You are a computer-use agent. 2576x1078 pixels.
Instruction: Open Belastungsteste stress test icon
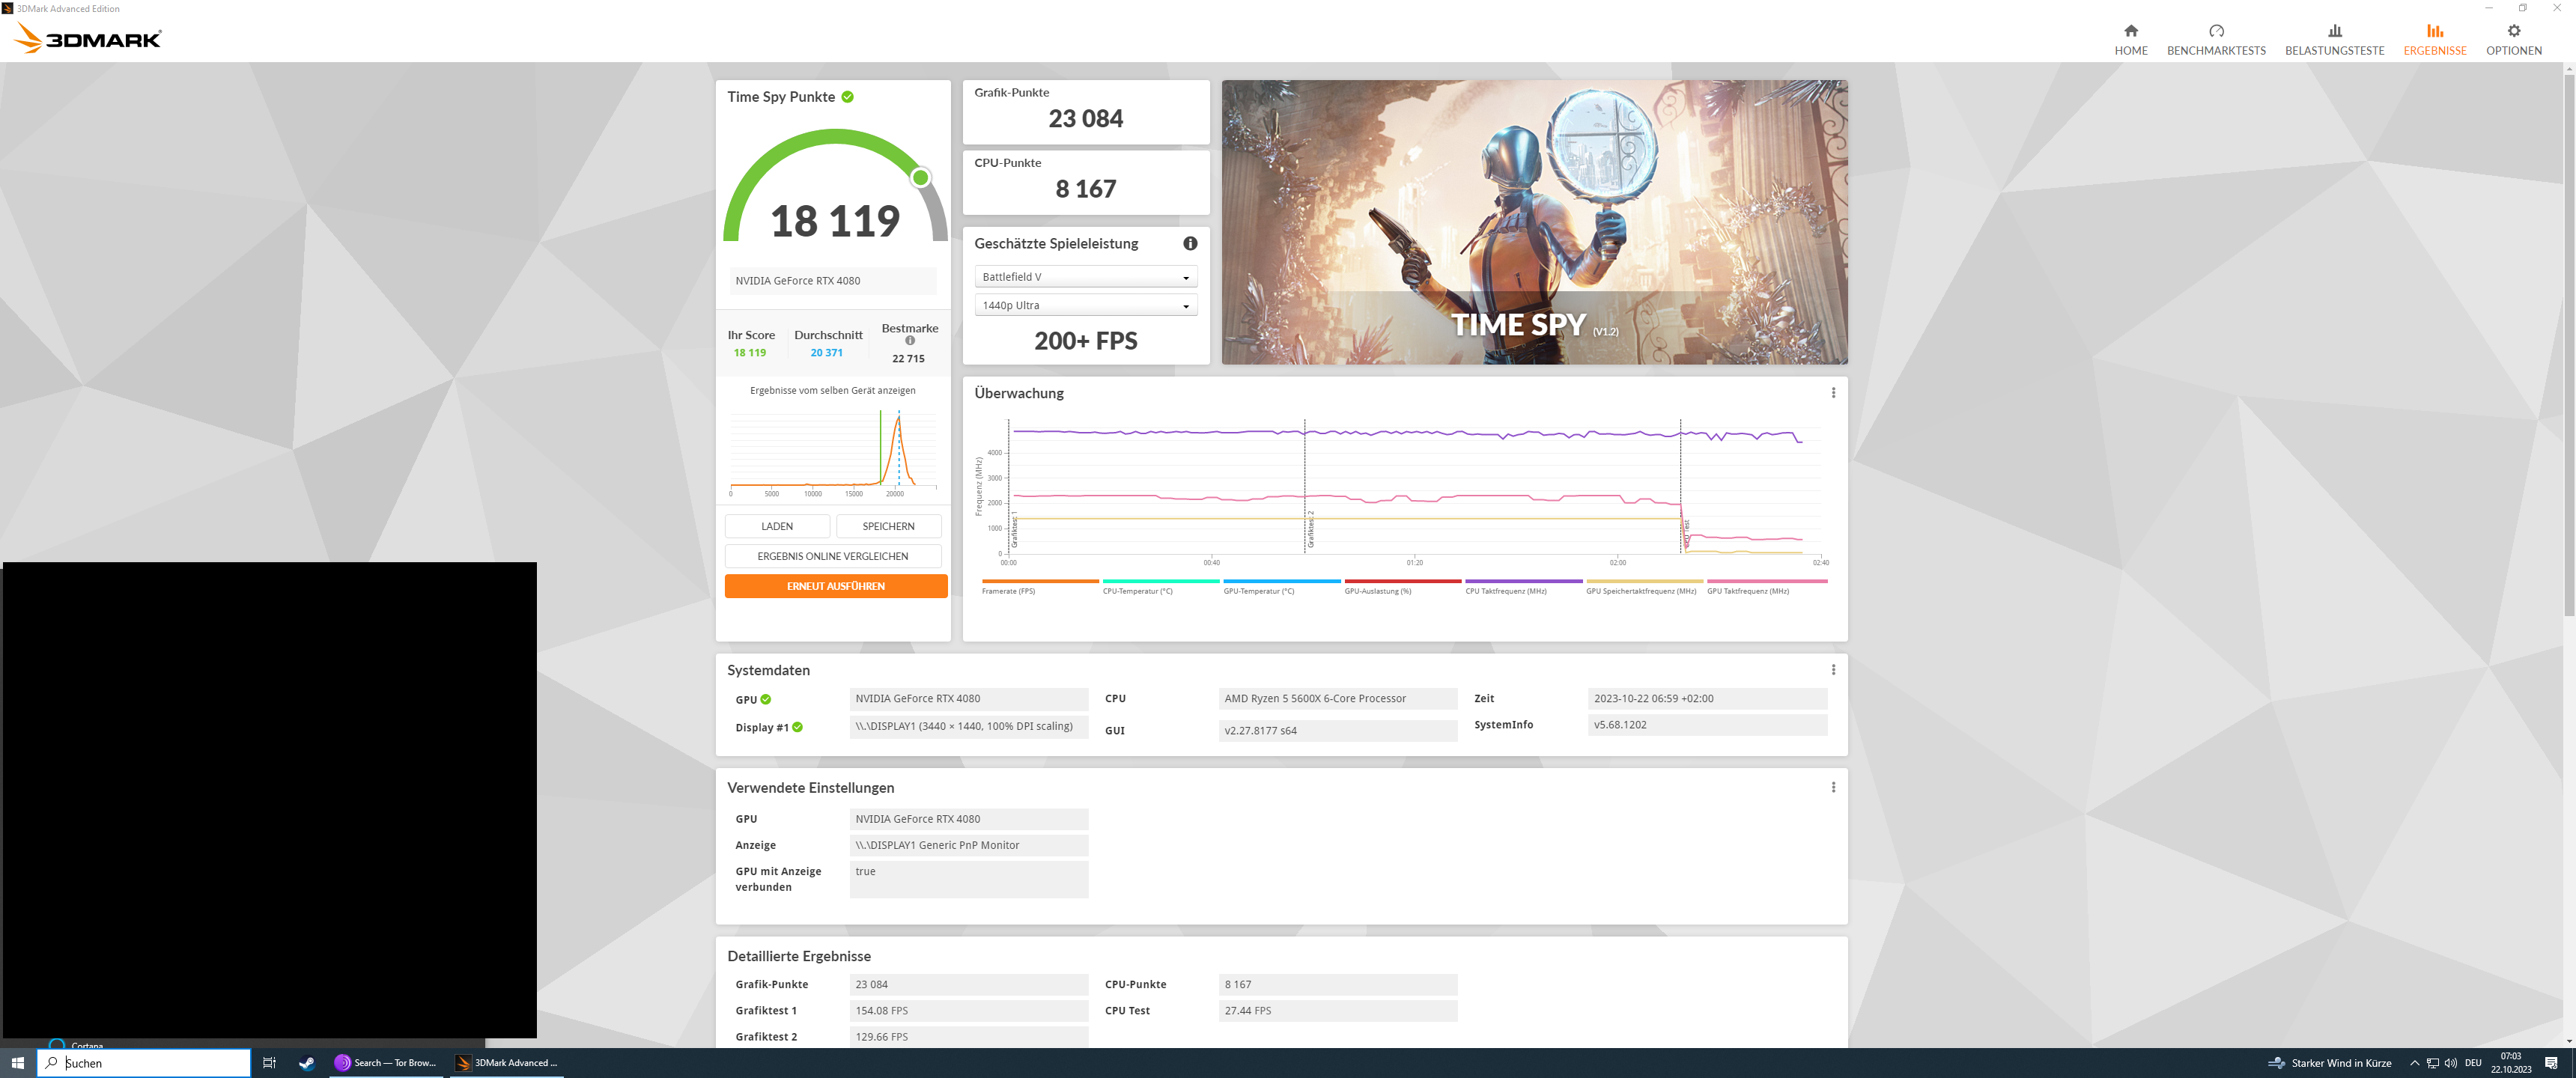pos(2334,31)
